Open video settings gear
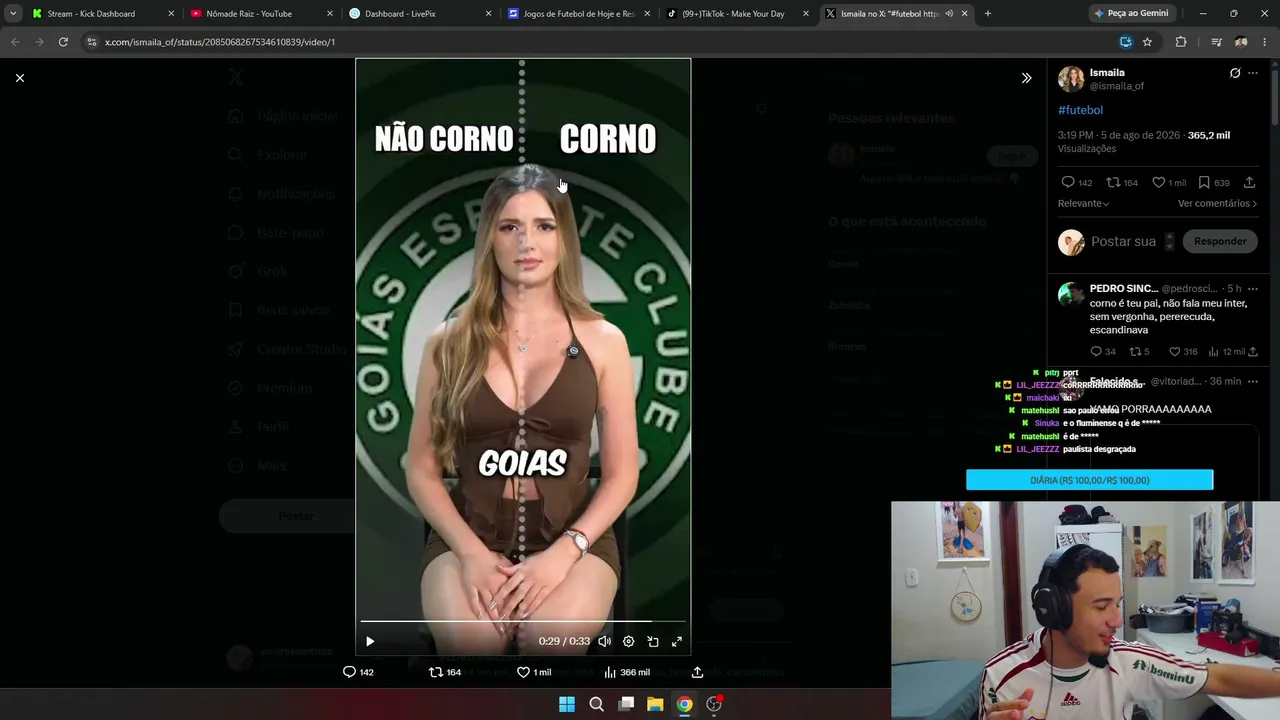This screenshot has width=1280, height=720. pos(628,642)
